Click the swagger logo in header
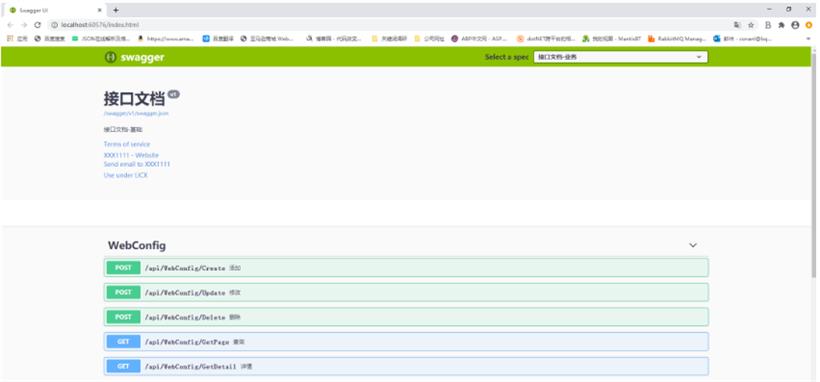 (x=134, y=57)
